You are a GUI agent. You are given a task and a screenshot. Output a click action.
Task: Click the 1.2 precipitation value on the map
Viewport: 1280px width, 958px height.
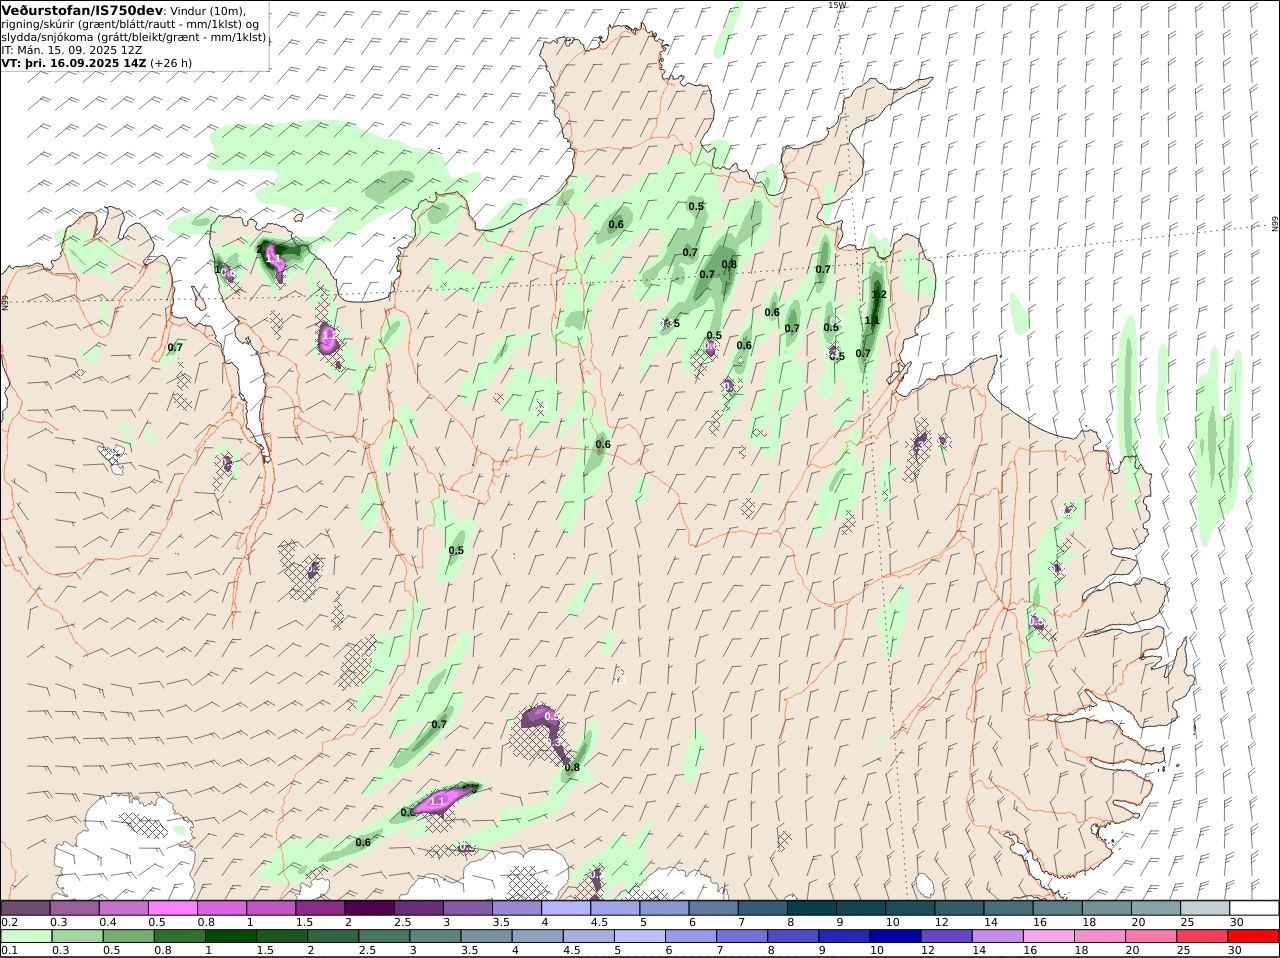coord(880,294)
